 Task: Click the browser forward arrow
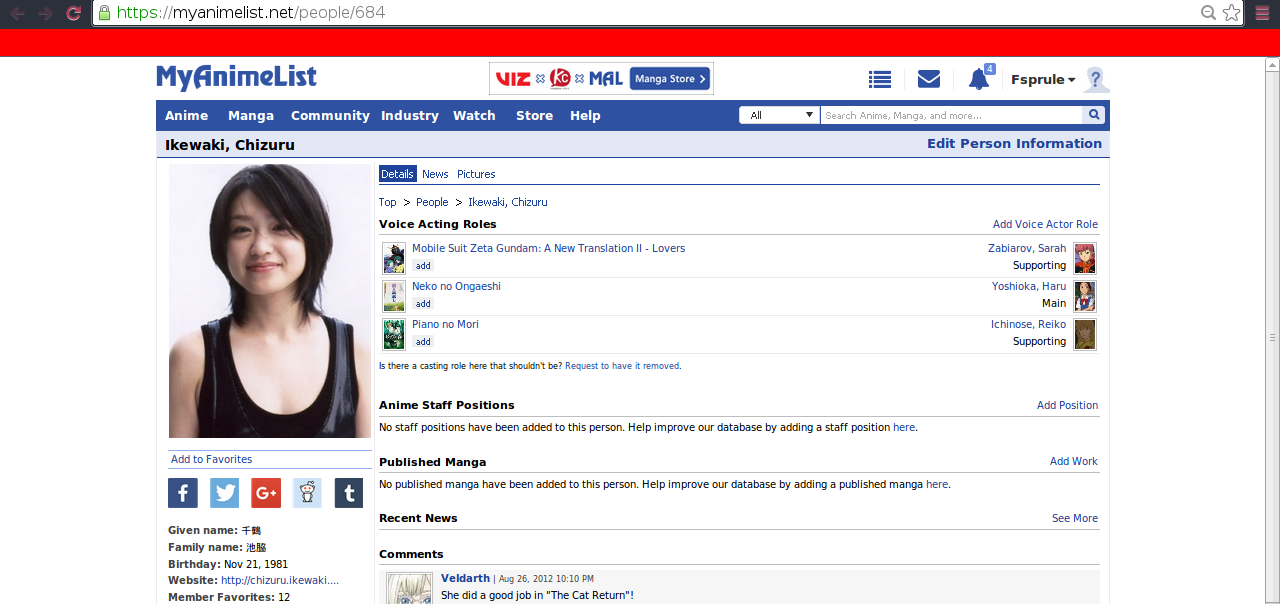pyautogui.click(x=45, y=13)
